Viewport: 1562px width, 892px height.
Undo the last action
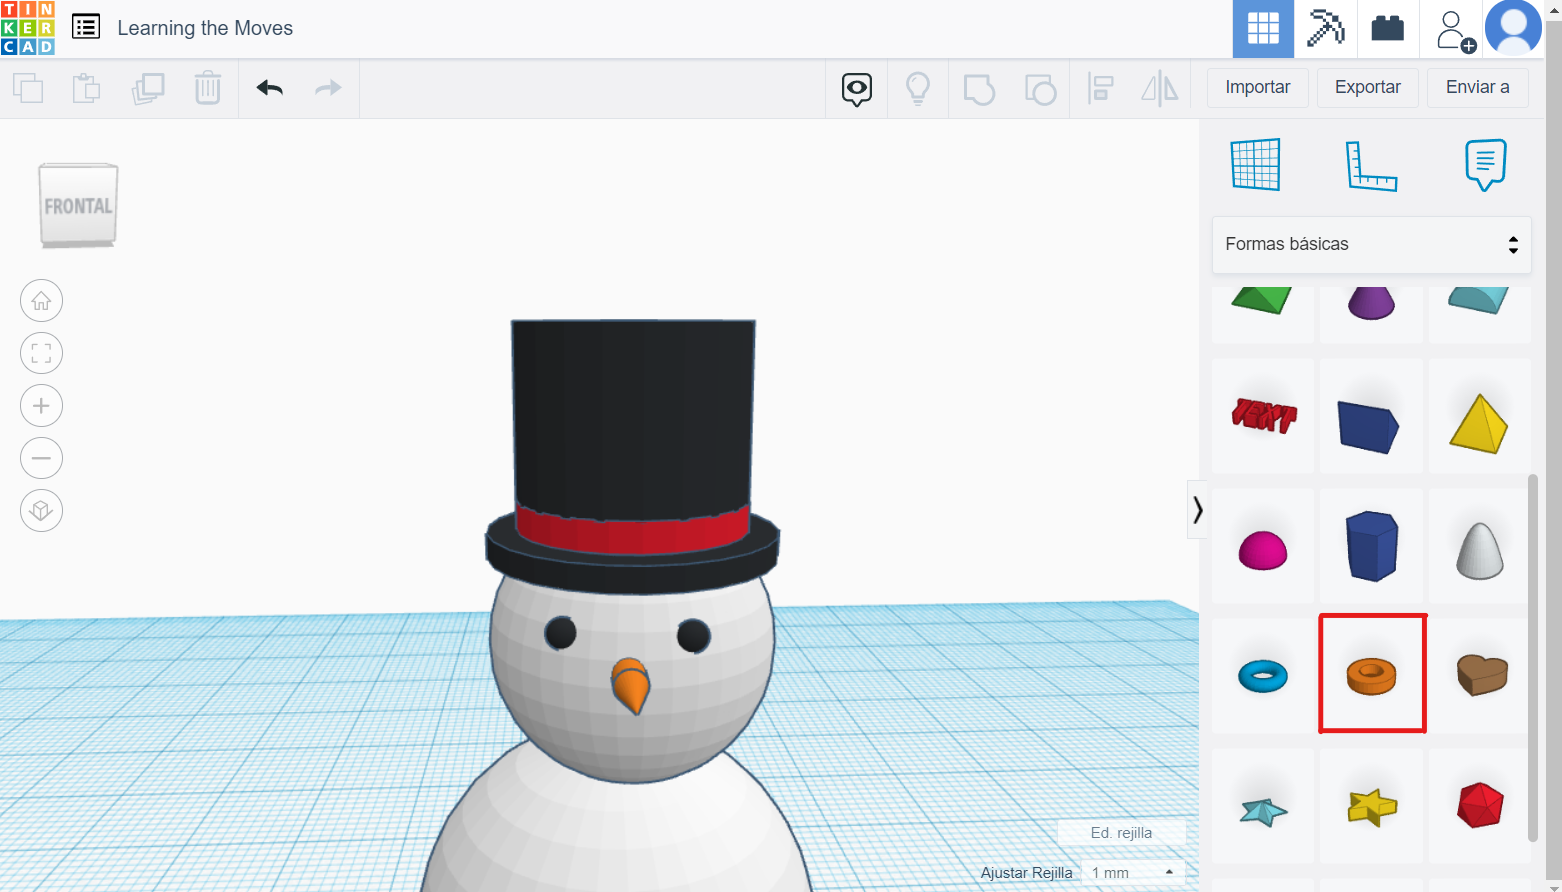270,88
